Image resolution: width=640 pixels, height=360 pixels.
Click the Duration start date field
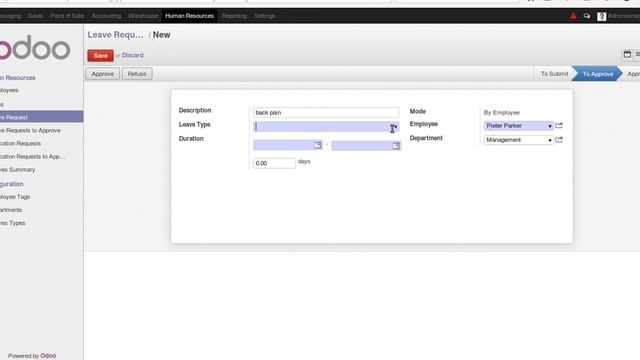(287, 145)
